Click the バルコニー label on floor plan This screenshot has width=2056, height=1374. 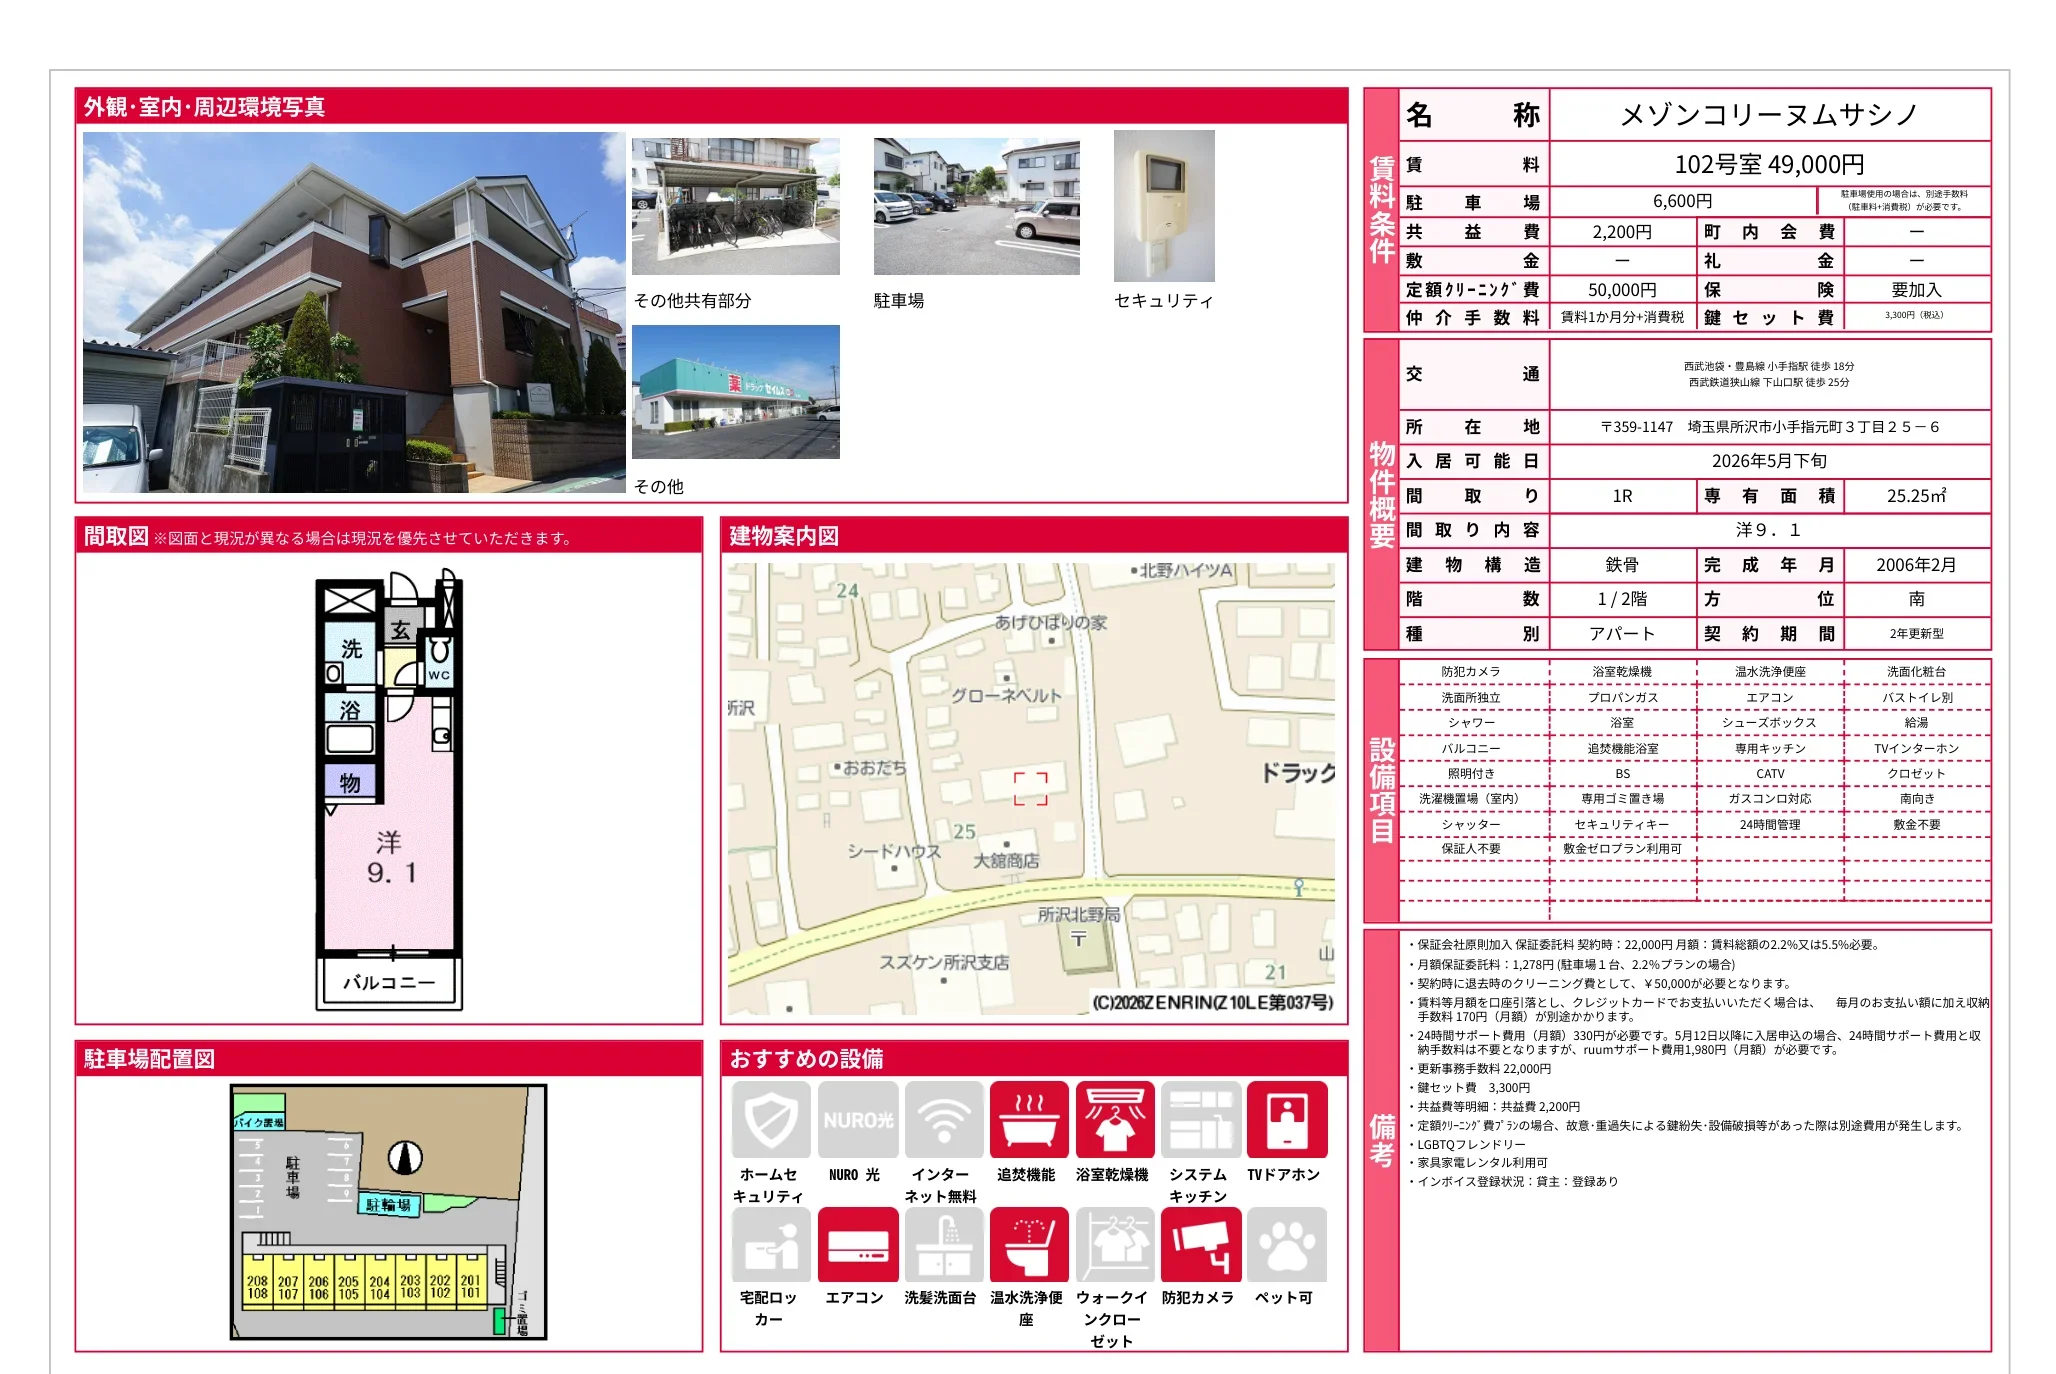point(389,982)
